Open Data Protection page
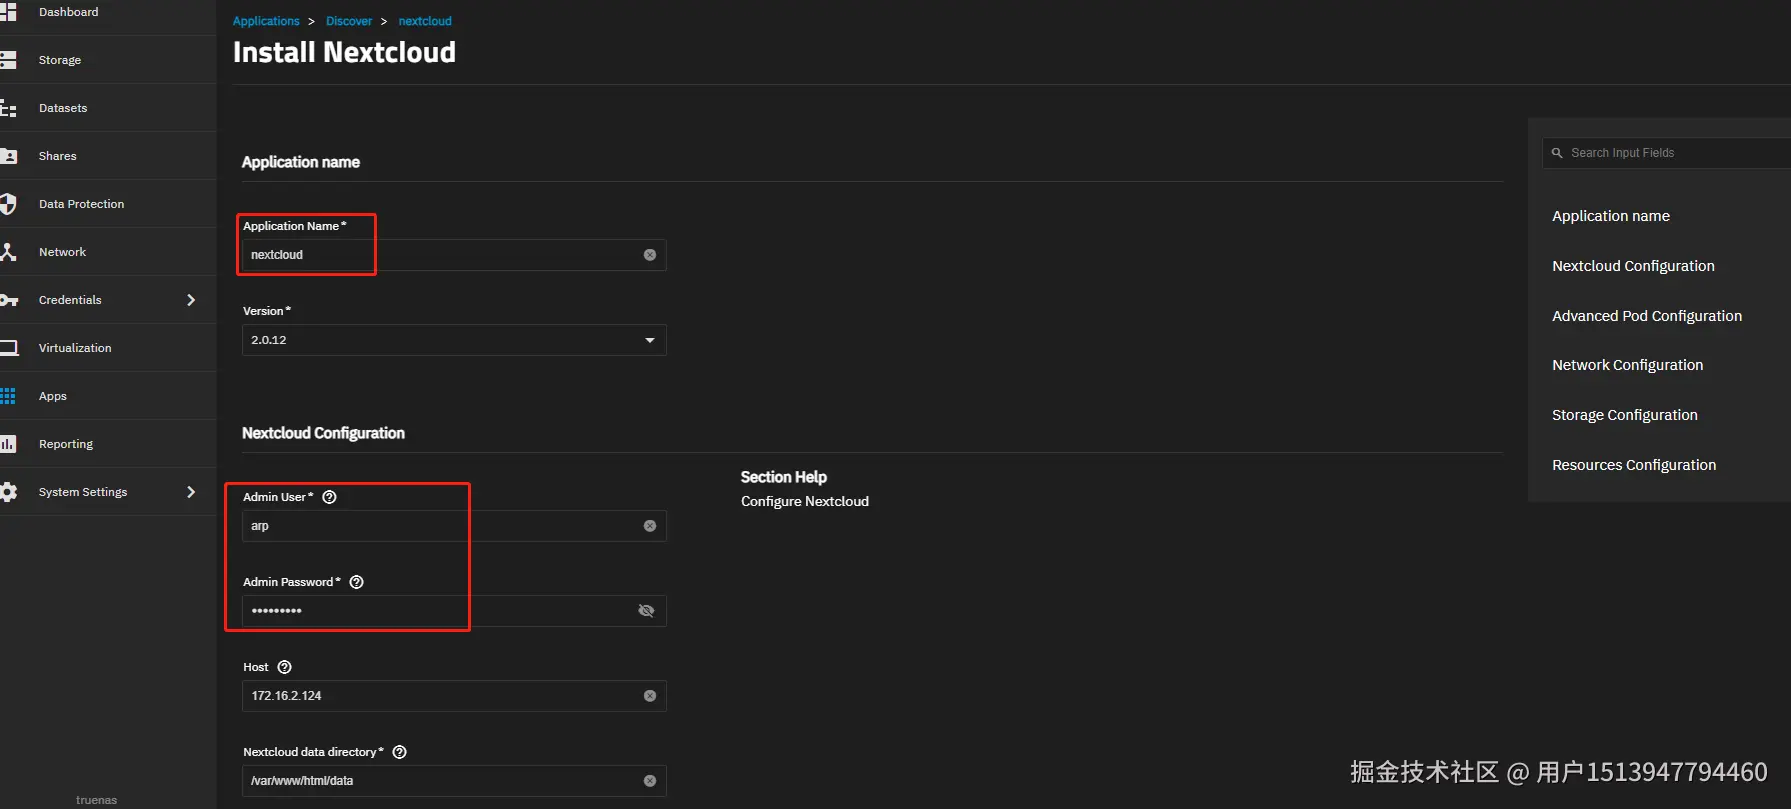Image resolution: width=1791 pixels, height=809 pixels. [x=82, y=204]
